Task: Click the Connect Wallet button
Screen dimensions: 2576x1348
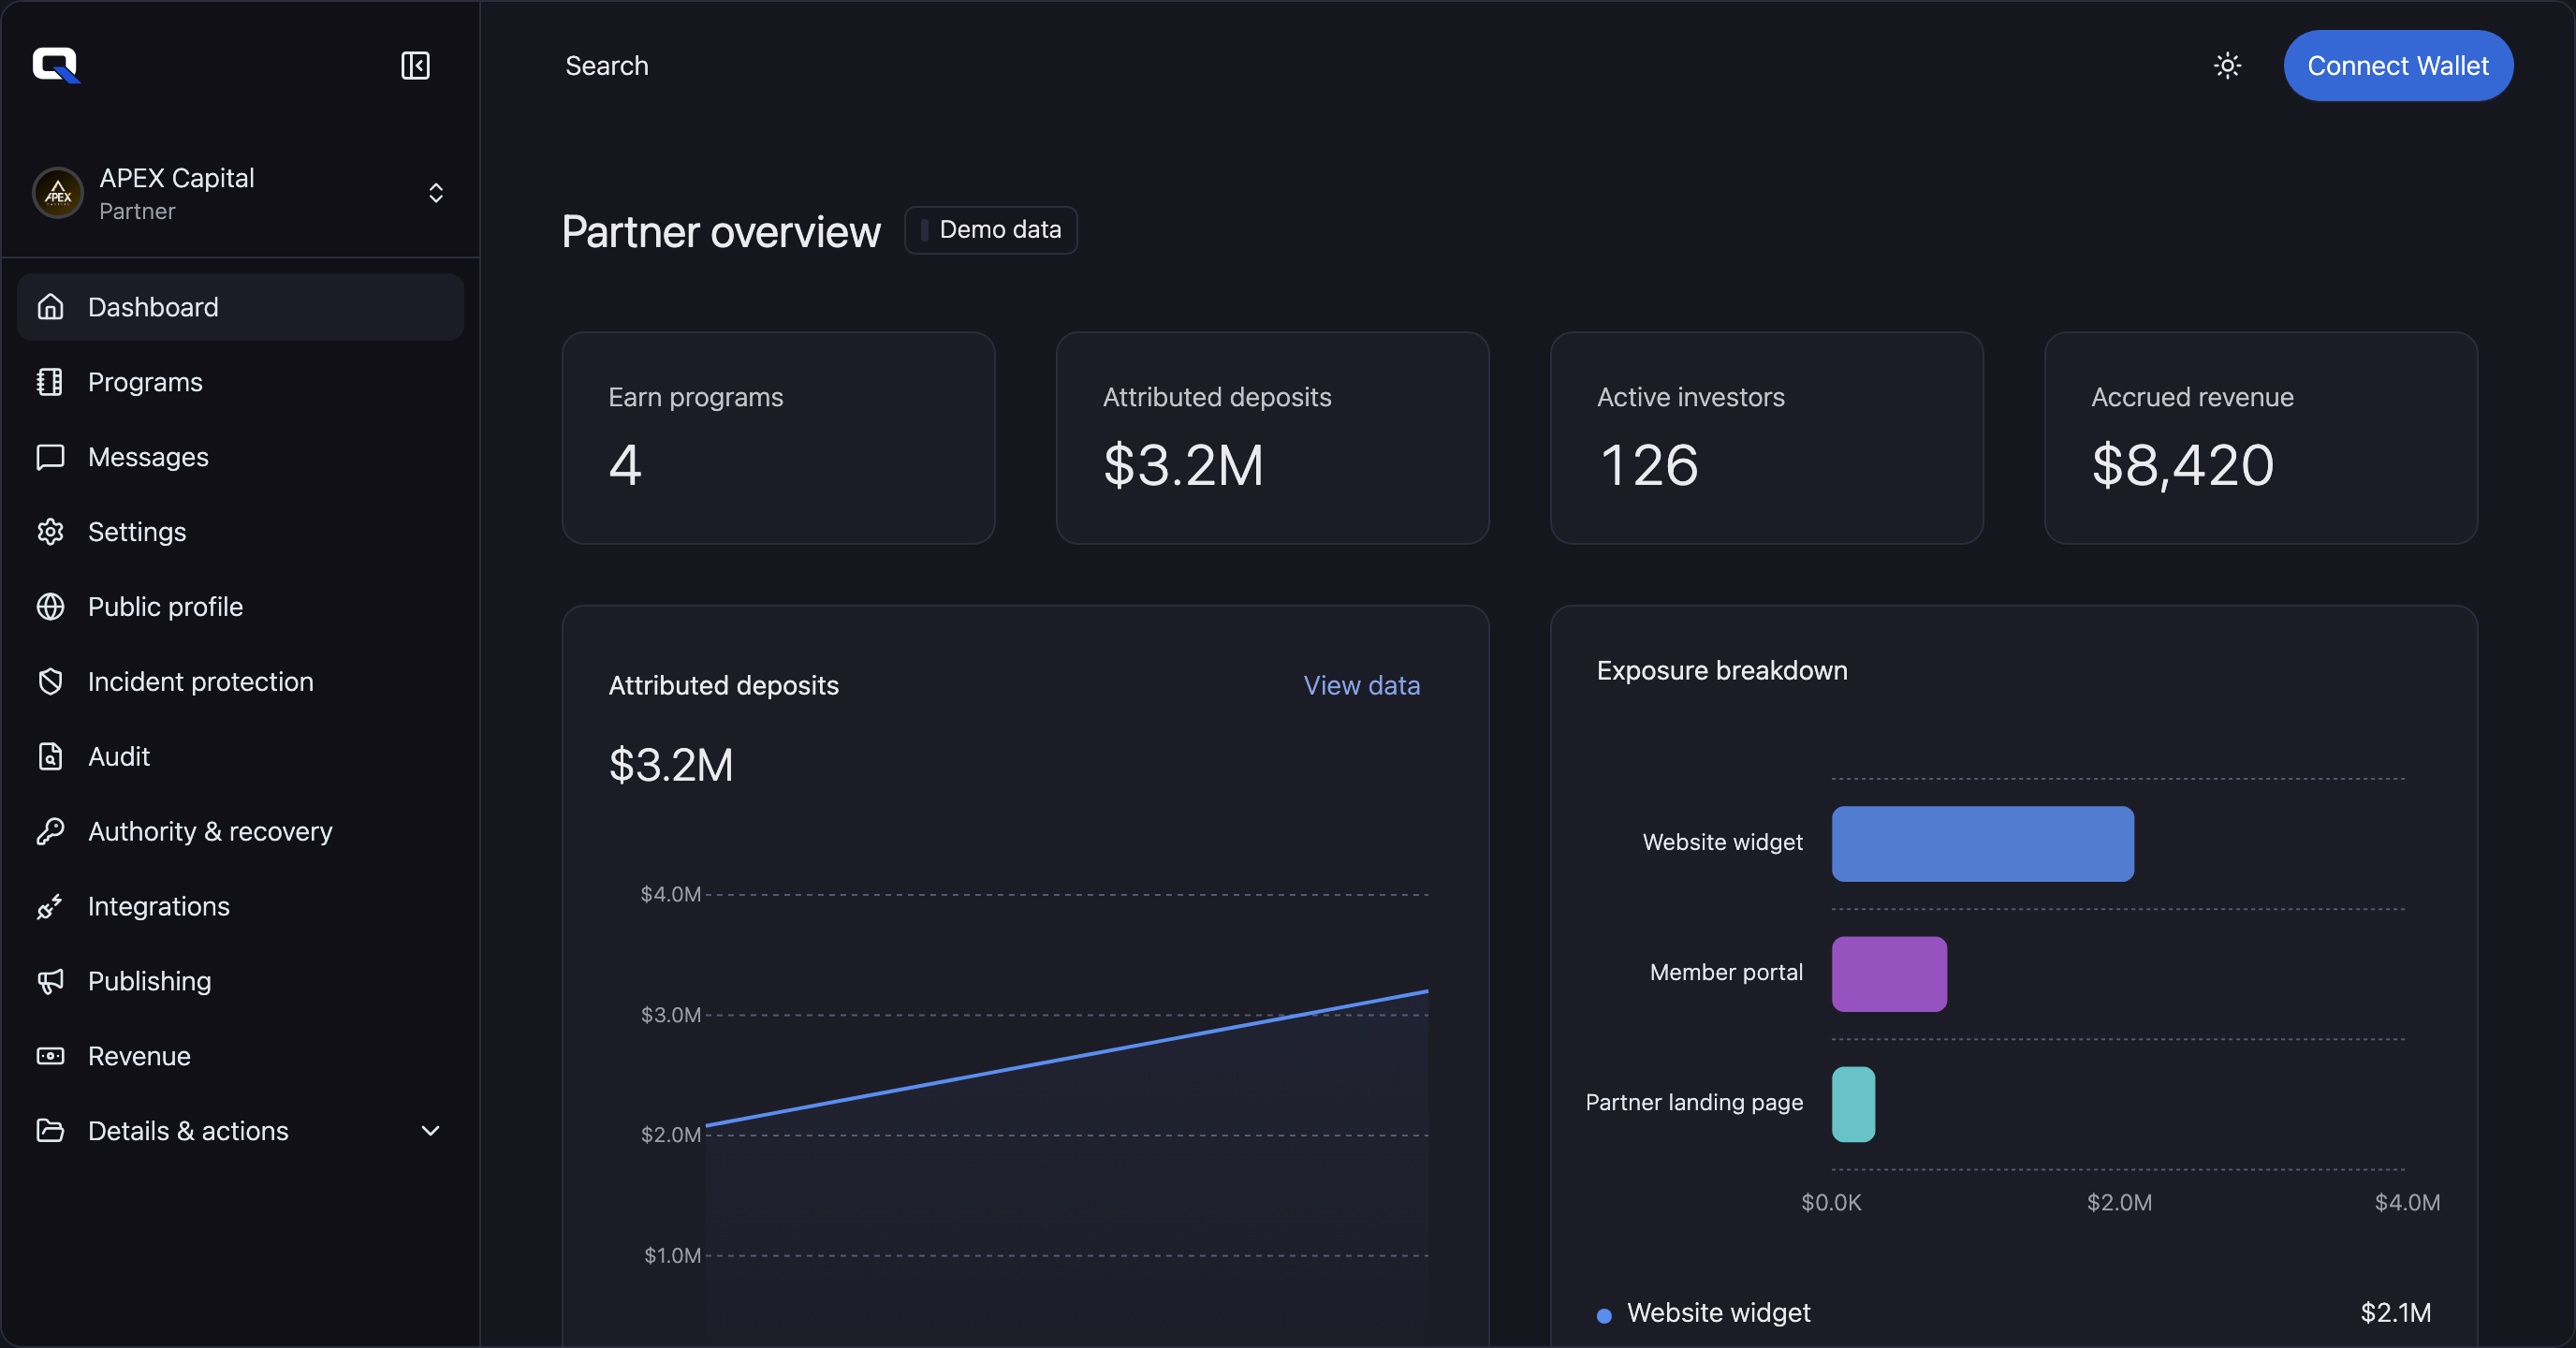Action: 2398,66
